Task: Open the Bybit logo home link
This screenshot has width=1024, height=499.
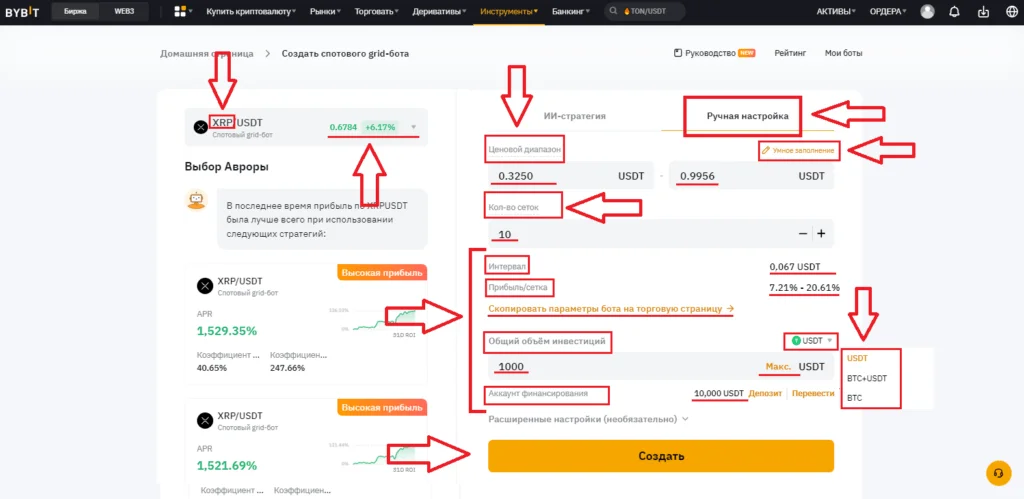Action: 22,11
